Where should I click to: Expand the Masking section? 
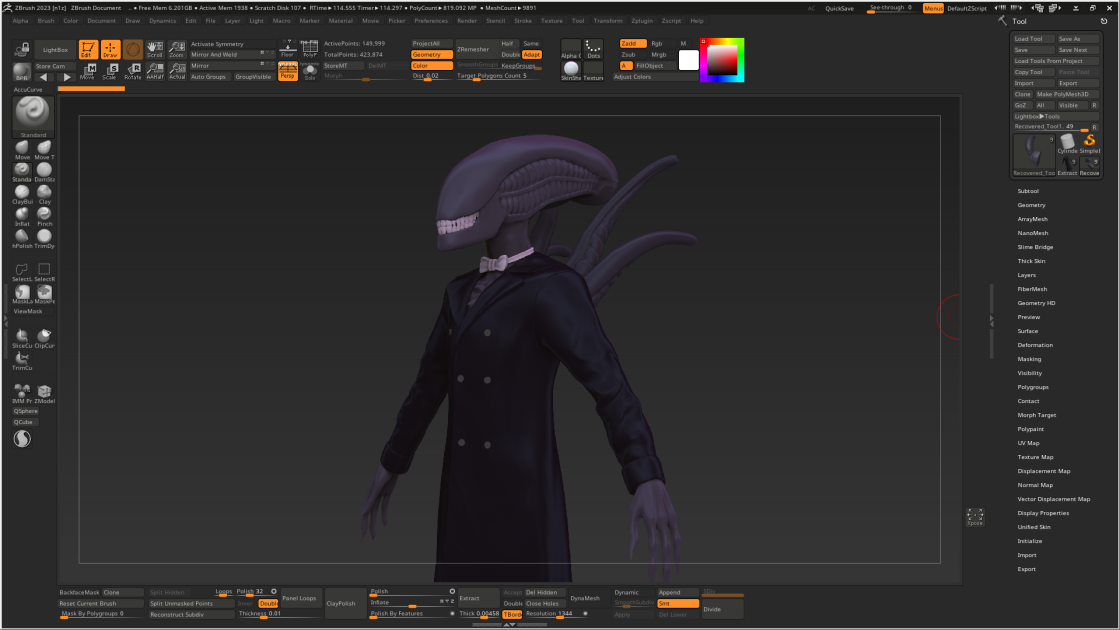point(1029,359)
